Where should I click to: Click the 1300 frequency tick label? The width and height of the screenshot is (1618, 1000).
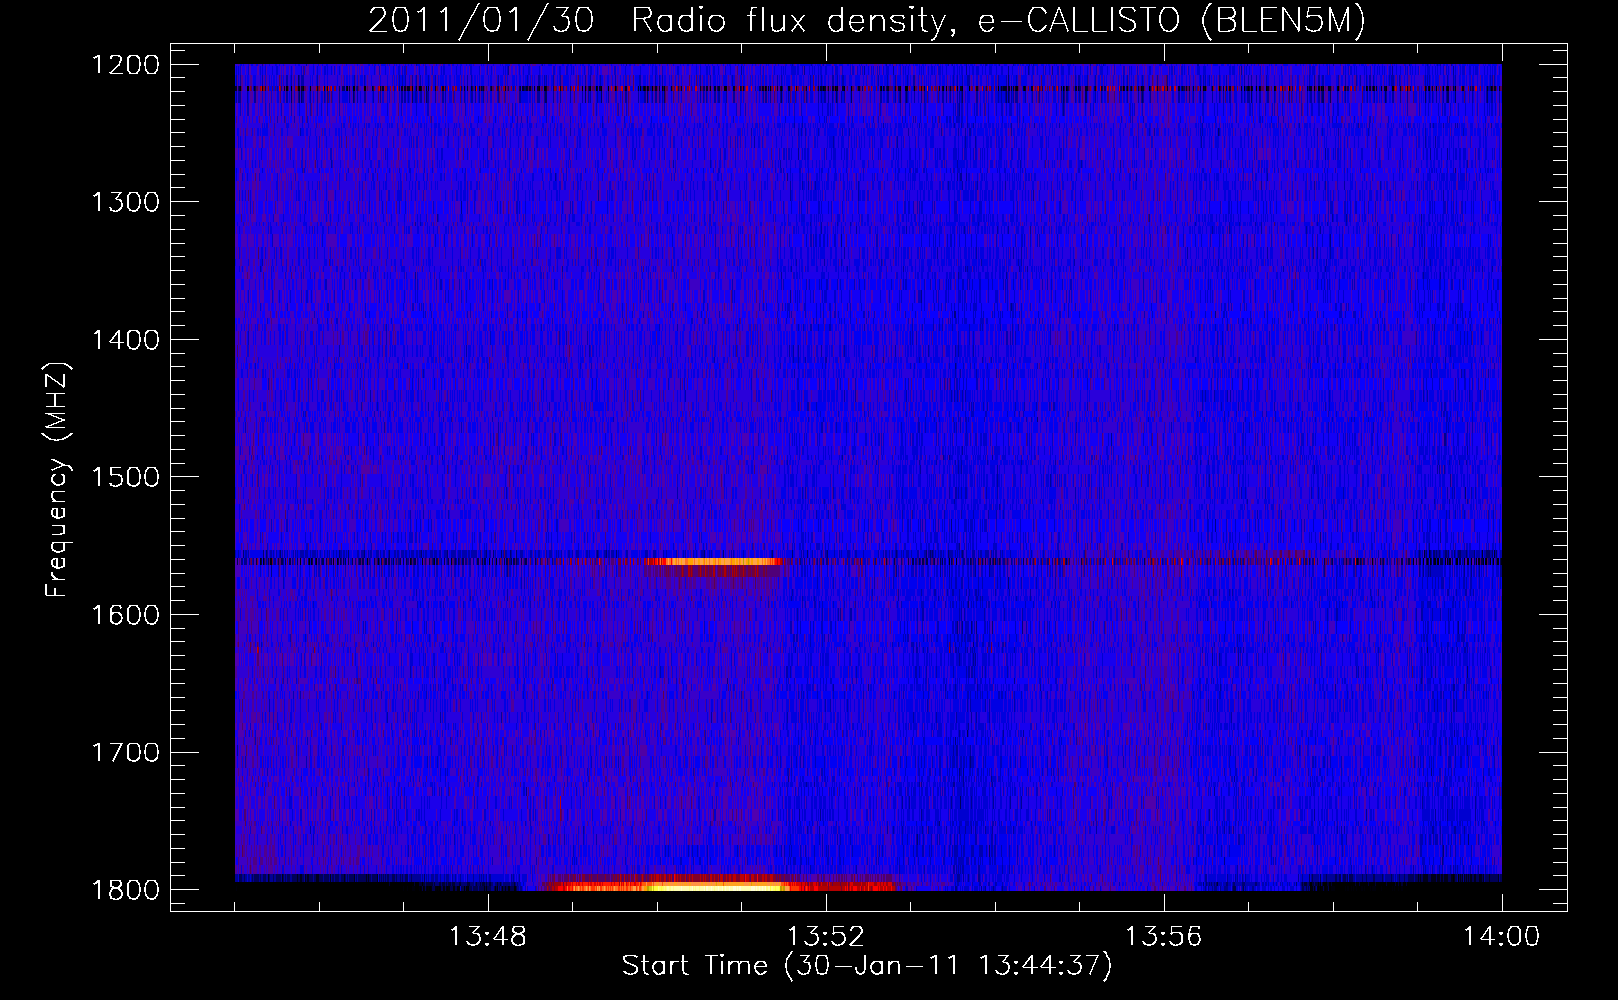click(125, 202)
